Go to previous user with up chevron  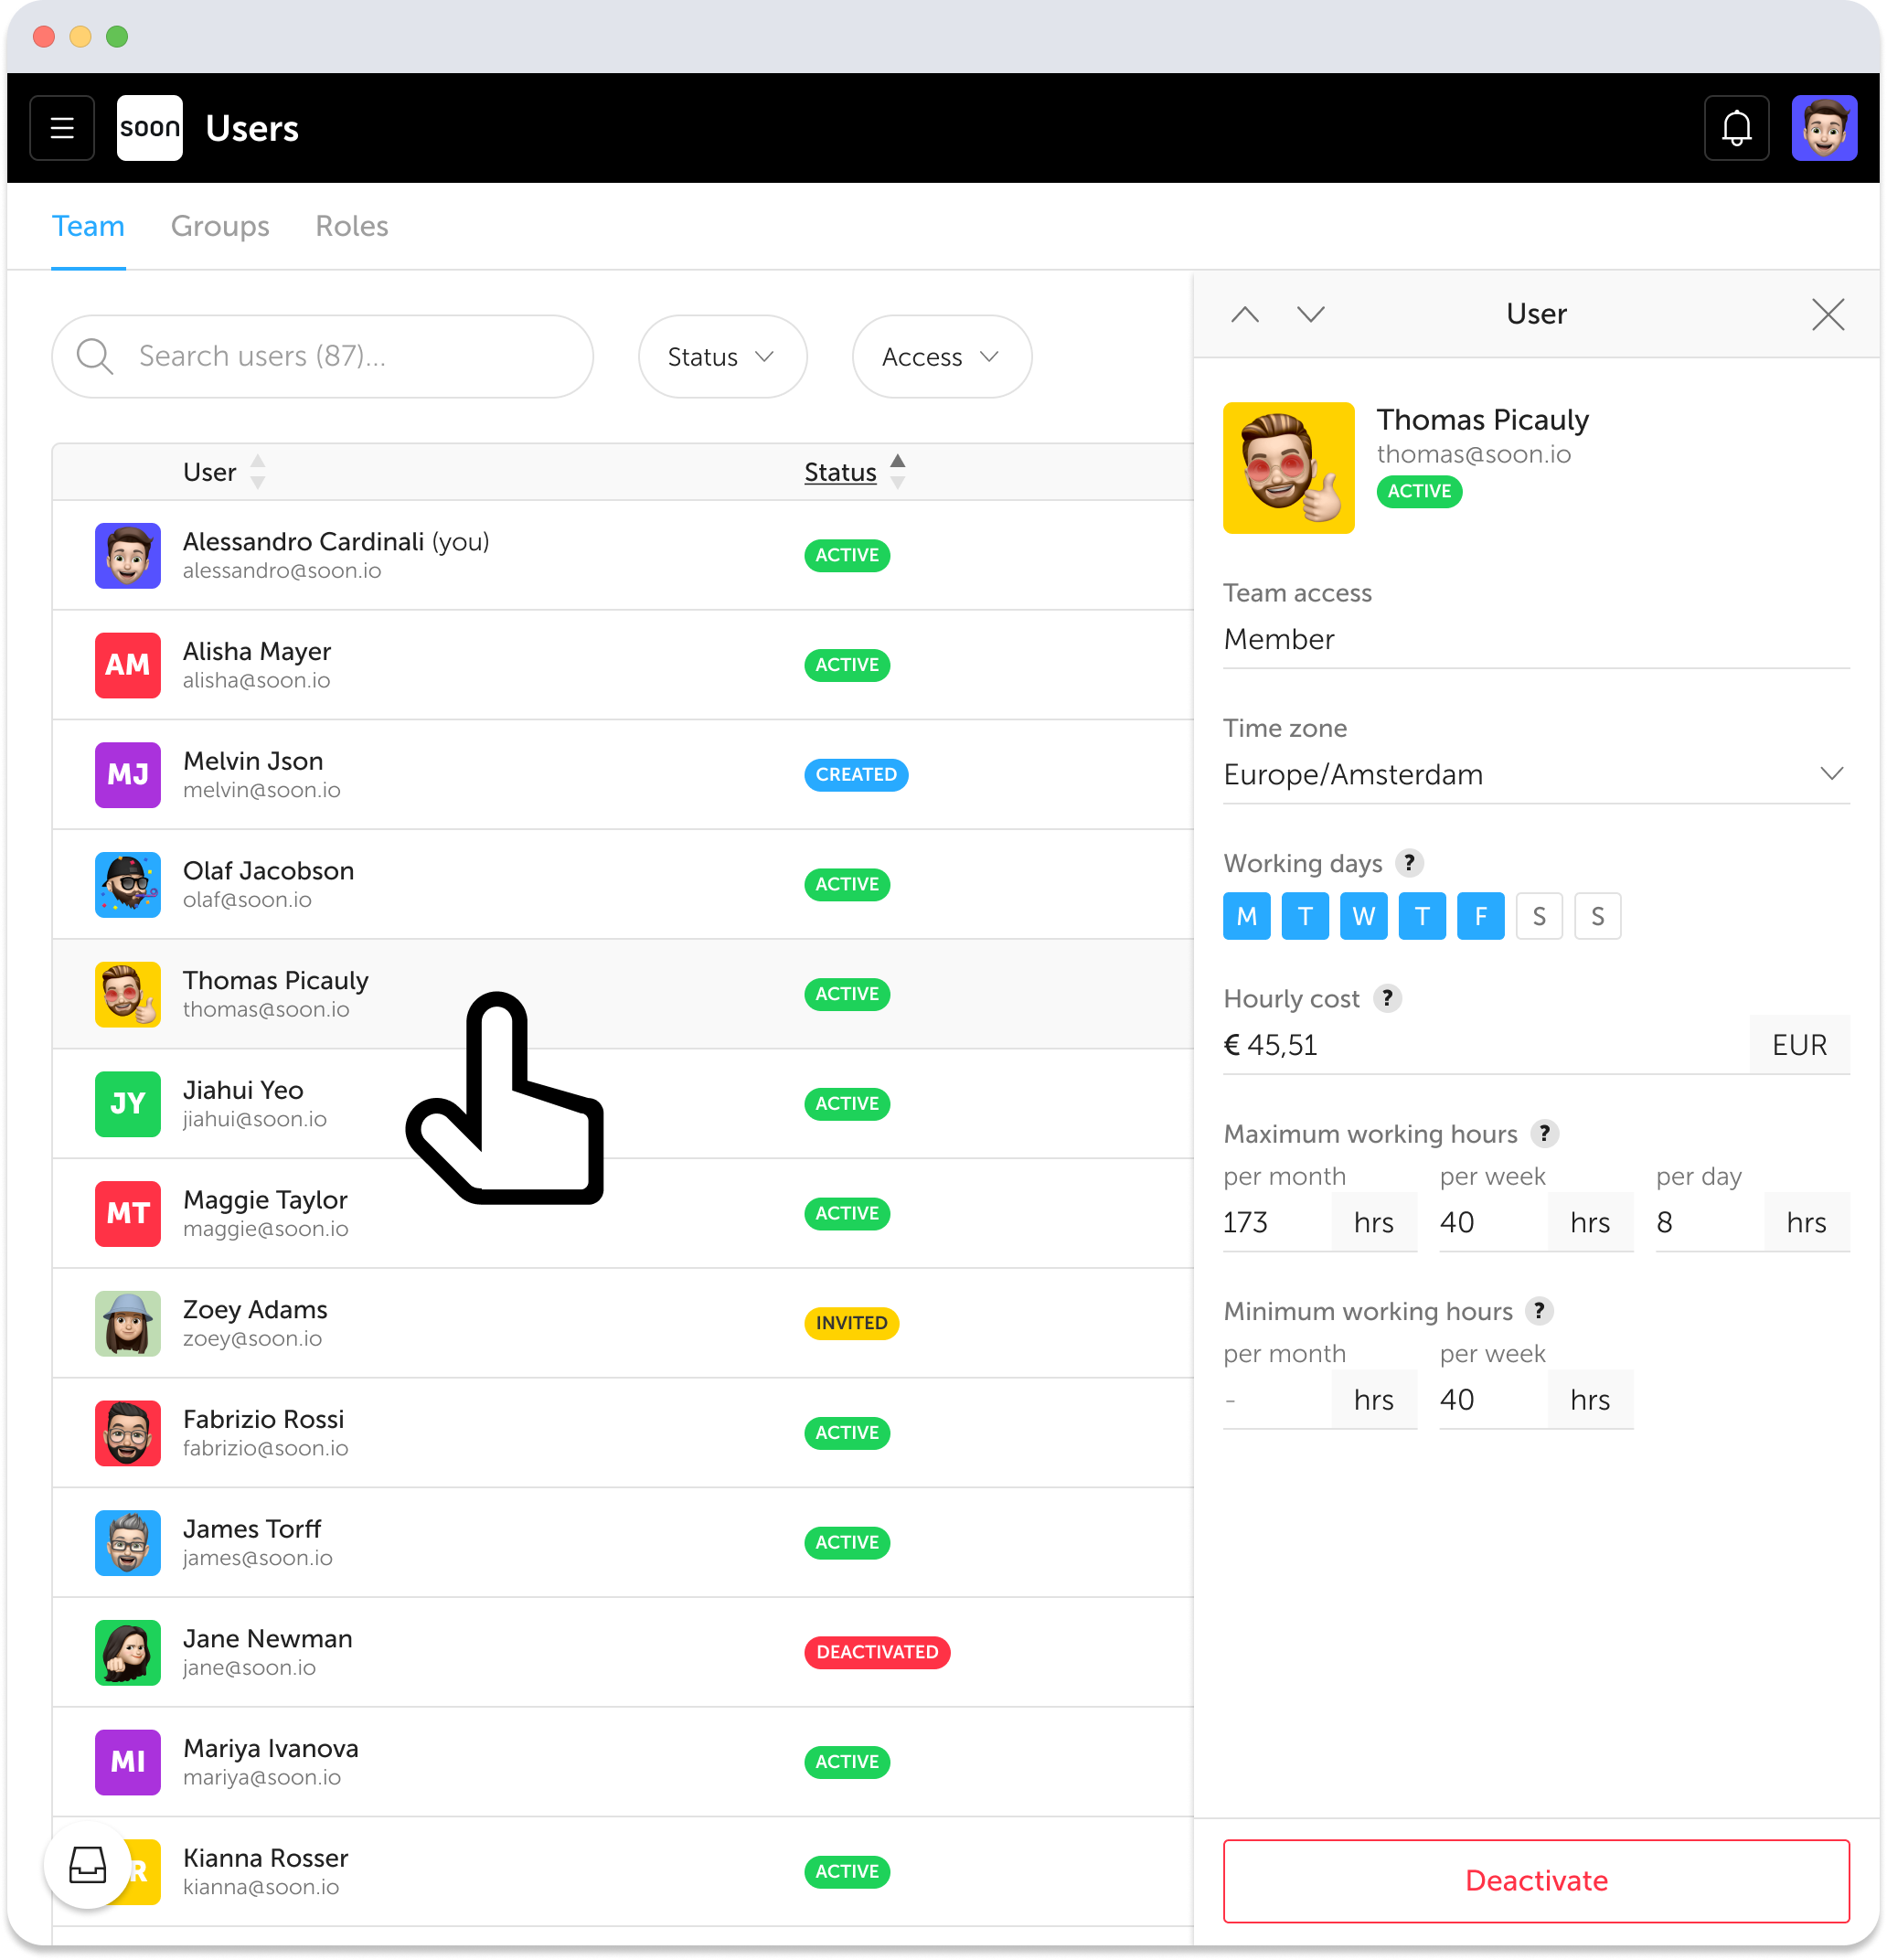(x=1244, y=315)
